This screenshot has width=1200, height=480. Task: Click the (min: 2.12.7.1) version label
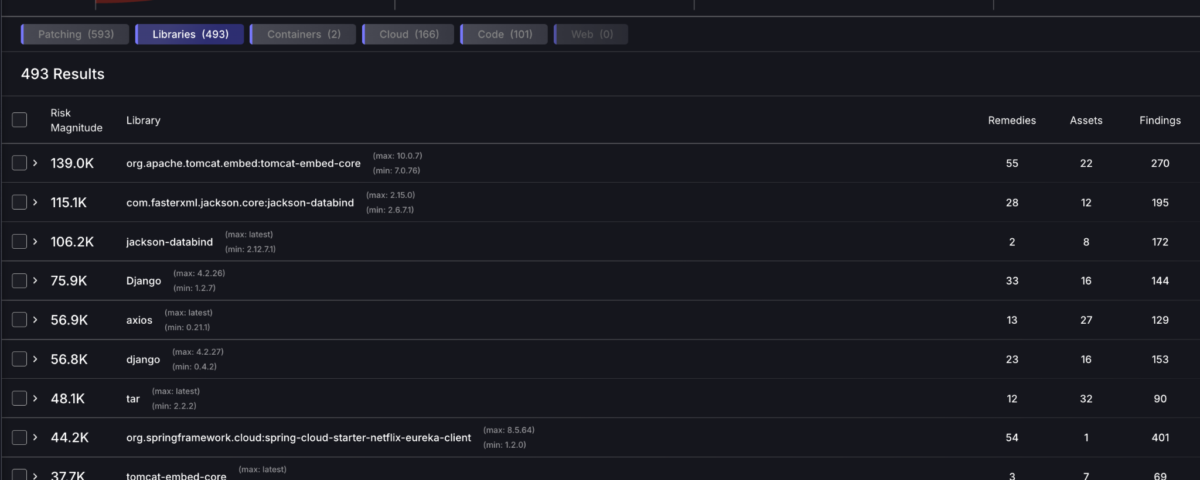click(x=250, y=248)
